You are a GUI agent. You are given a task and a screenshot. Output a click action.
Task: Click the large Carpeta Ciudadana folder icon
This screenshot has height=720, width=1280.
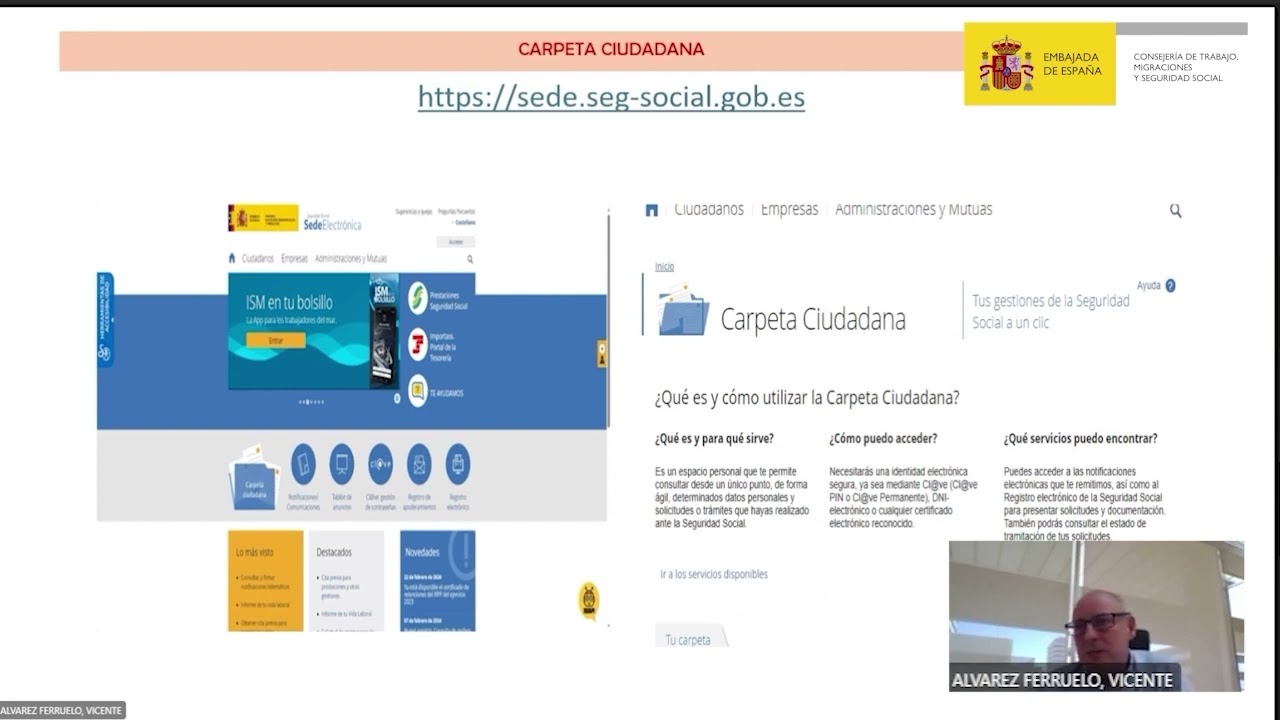pyautogui.click(x=683, y=310)
